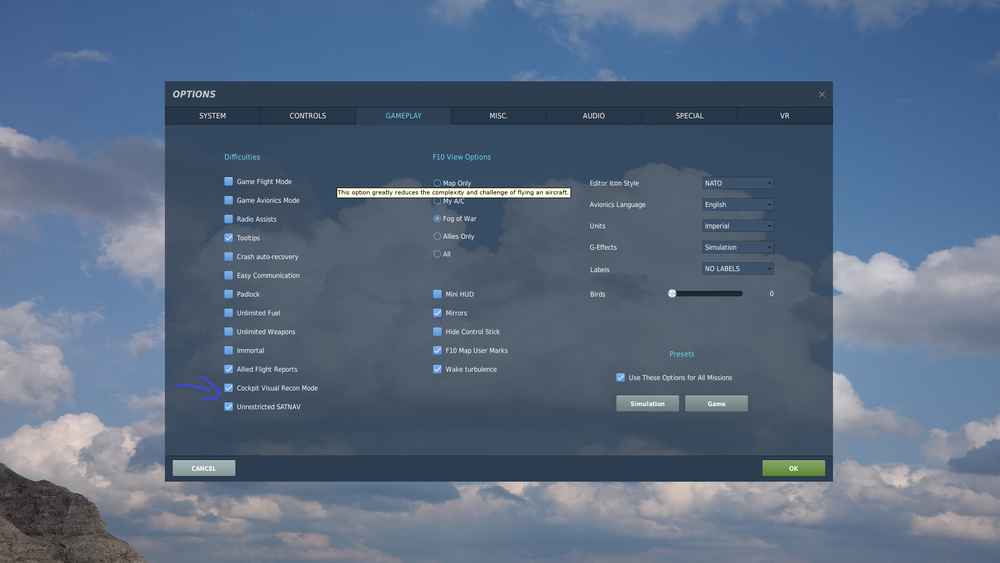Select the GAMEPLAY tab

(x=403, y=116)
